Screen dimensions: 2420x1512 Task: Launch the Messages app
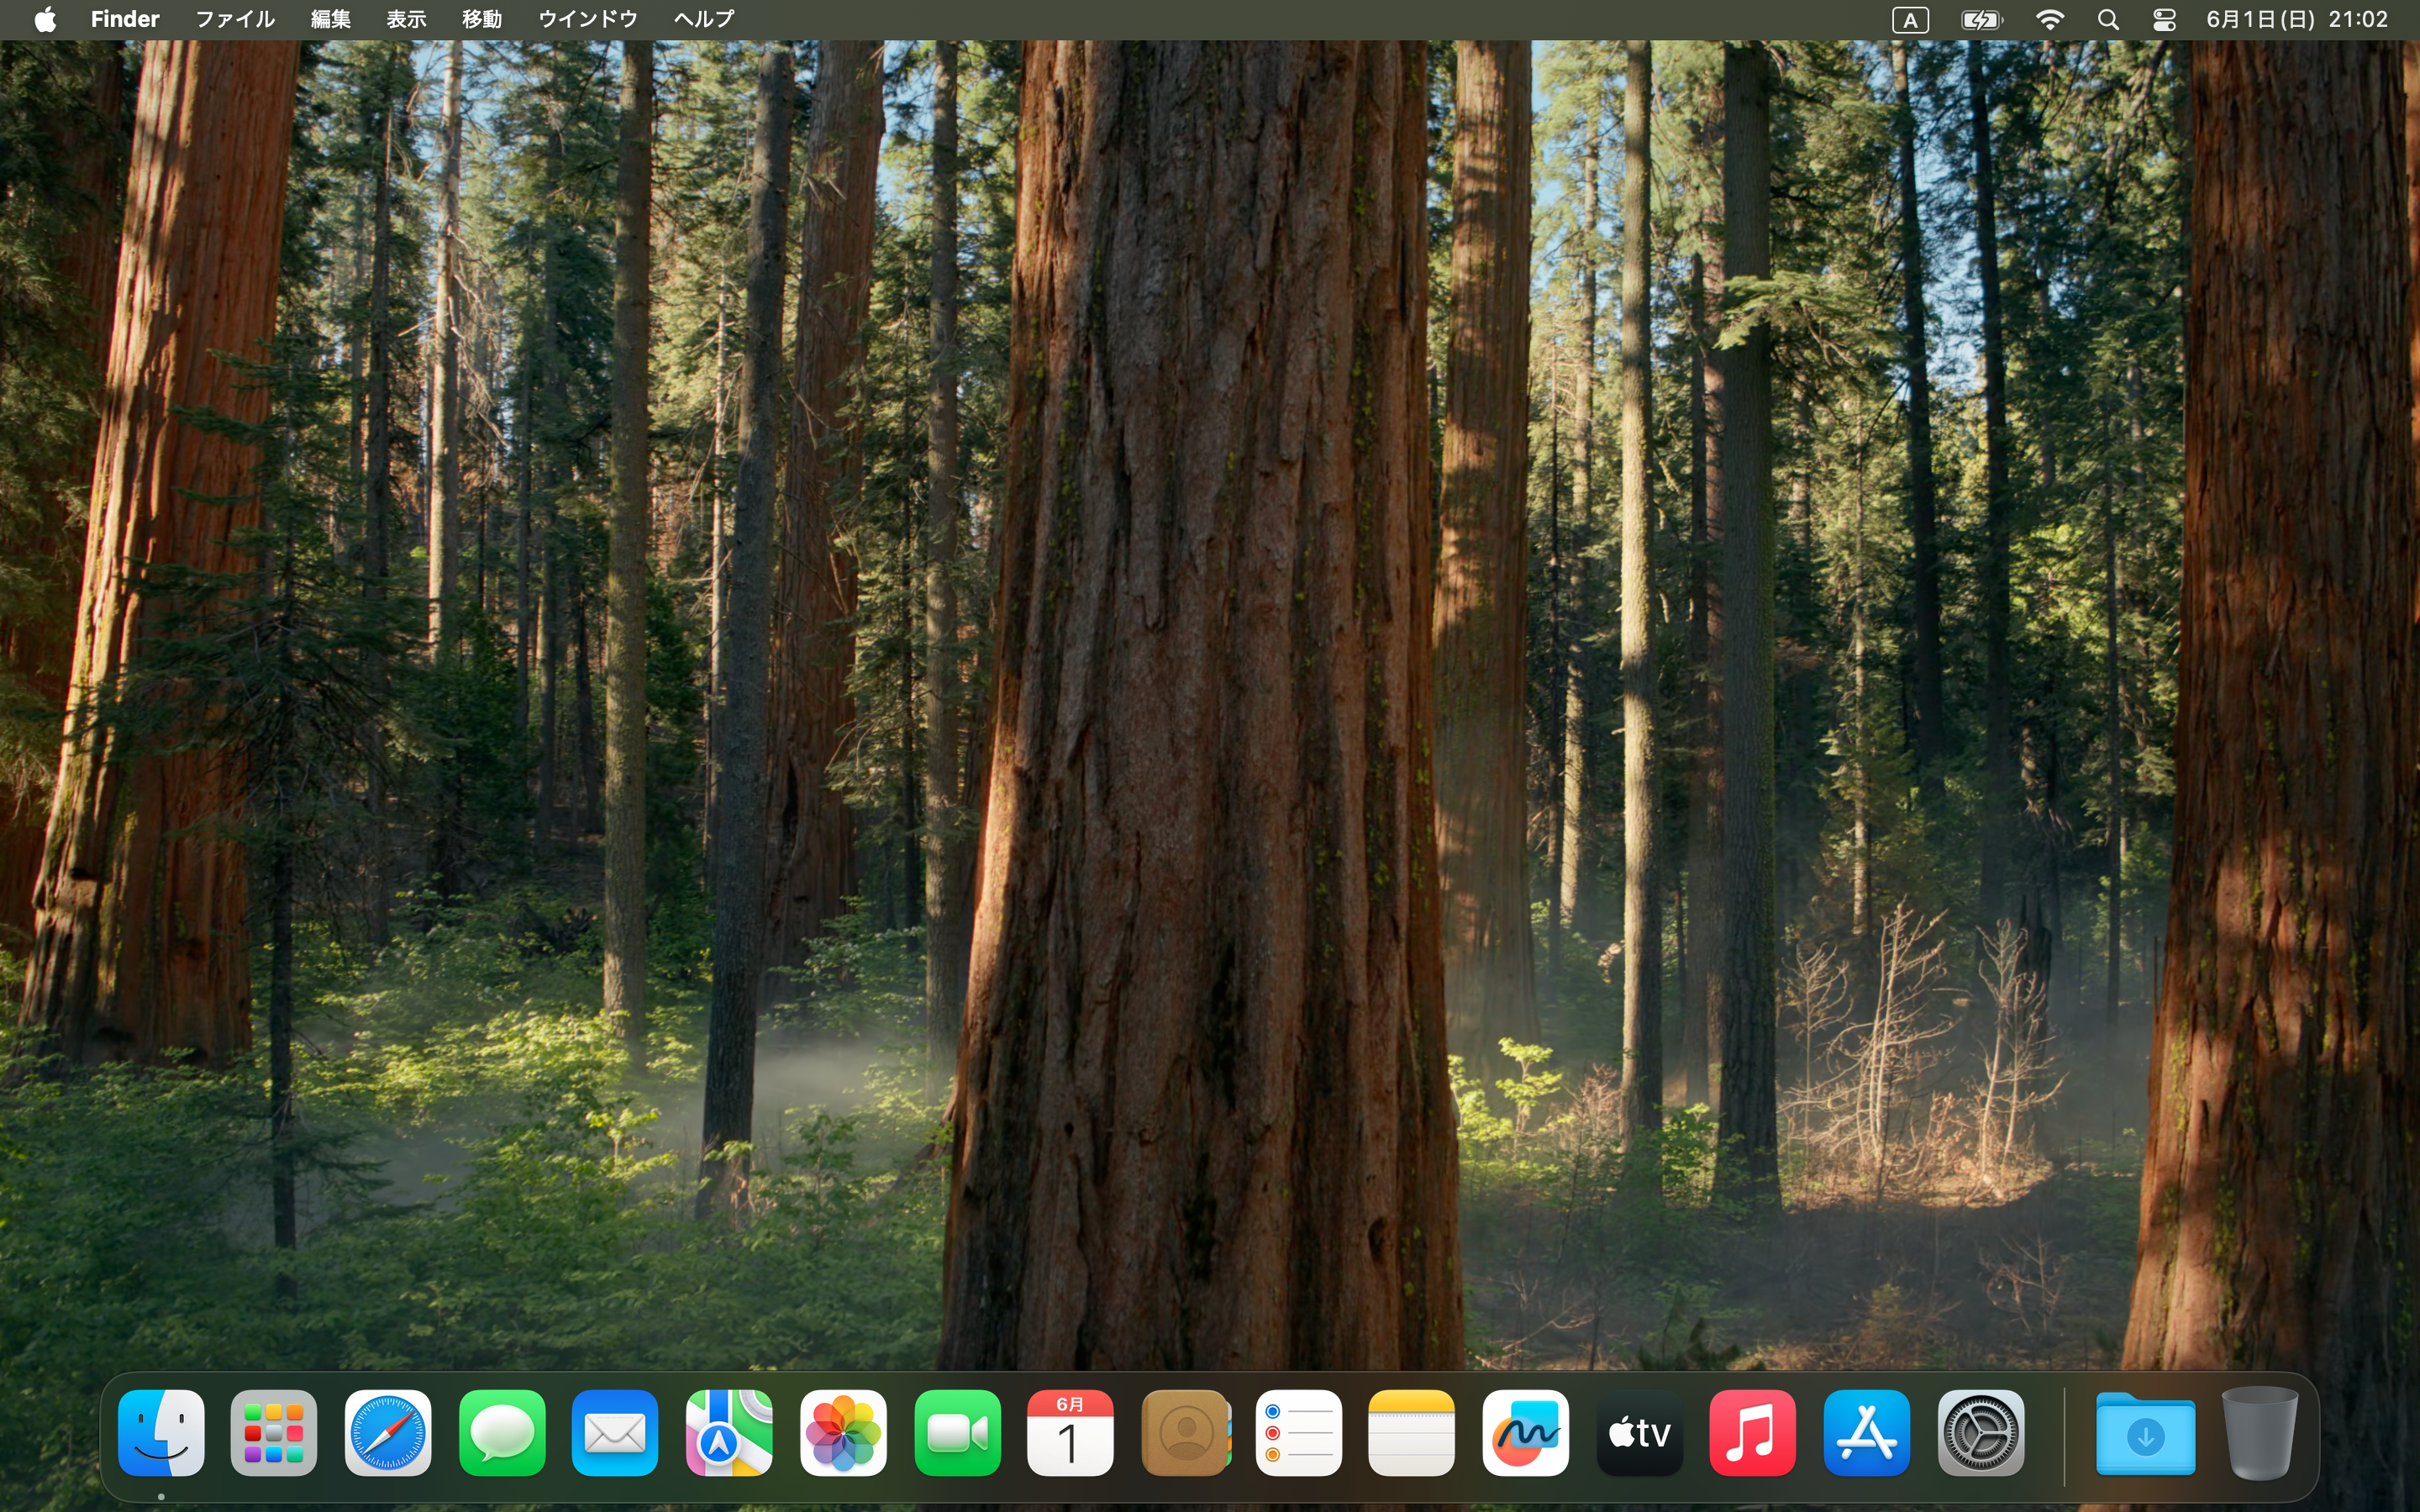pyautogui.click(x=502, y=1432)
